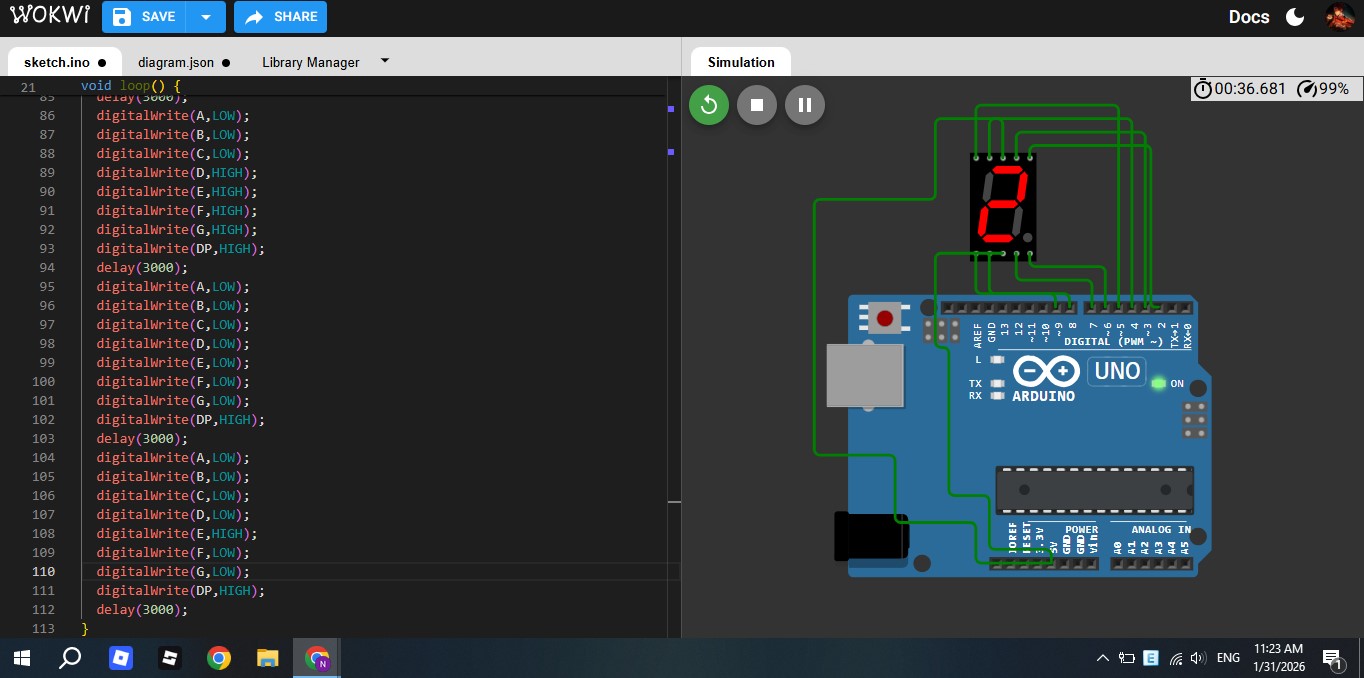This screenshot has height=678, width=1364.
Task: Click the simulation performance 99% gauge
Action: (1323, 89)
